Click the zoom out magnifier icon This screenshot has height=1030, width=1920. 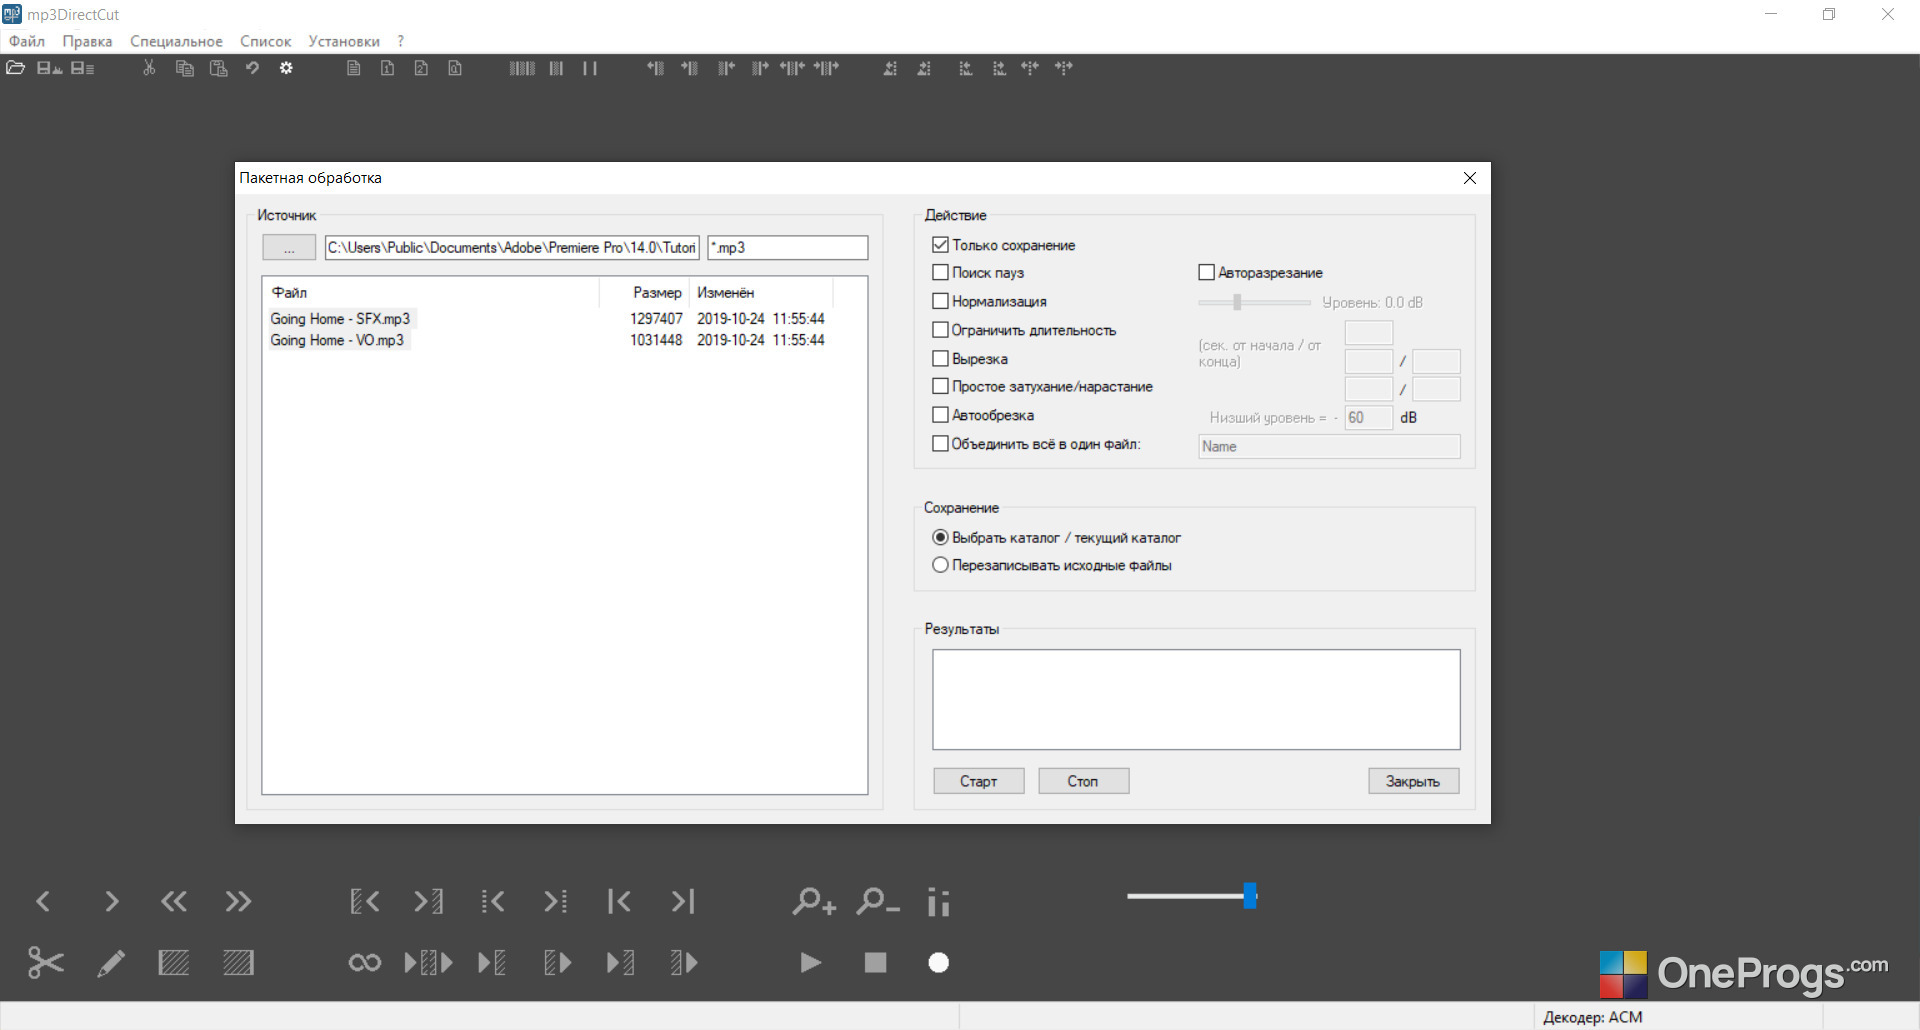pyautogui.click(x=877, y=902)
